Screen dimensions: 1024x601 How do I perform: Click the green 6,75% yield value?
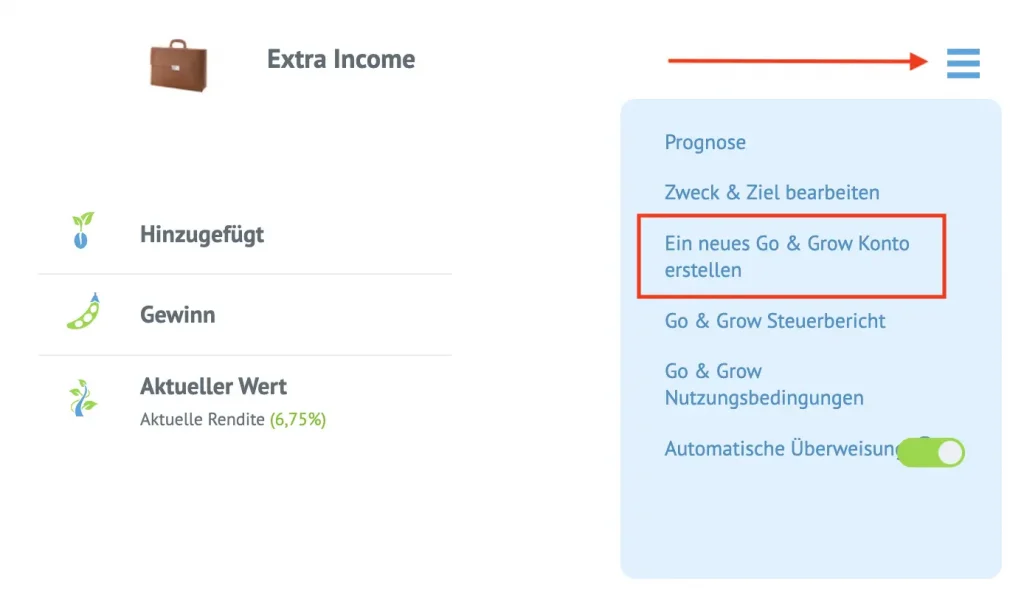[298, 420]
